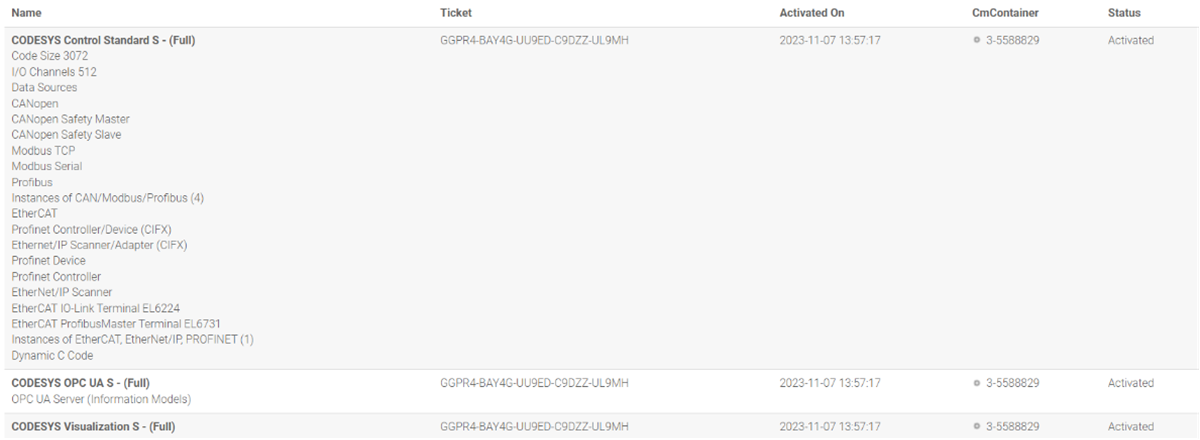Select the EtherCAT IO-Link Terminal EL6224 entry
1200x440 pixels.
[x=96, y=308]
